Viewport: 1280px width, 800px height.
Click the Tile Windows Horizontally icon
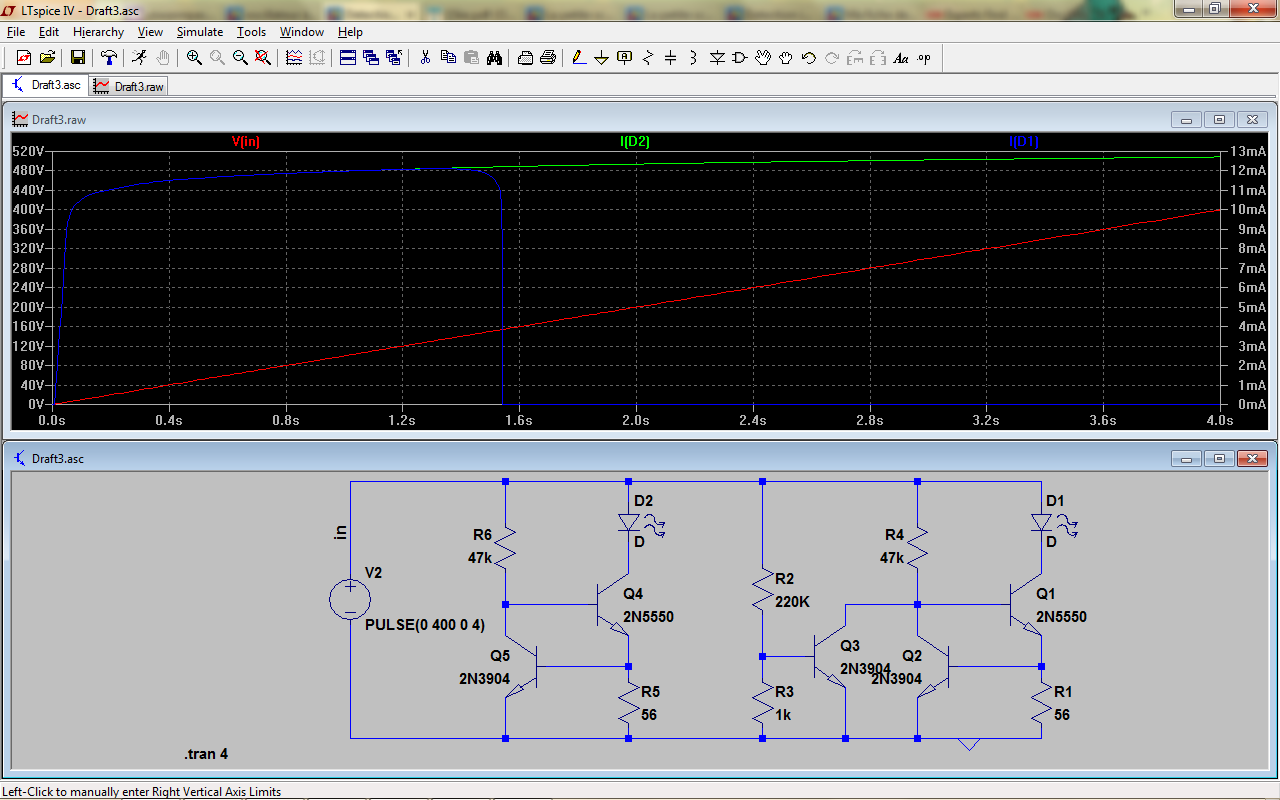click(348, 58)
